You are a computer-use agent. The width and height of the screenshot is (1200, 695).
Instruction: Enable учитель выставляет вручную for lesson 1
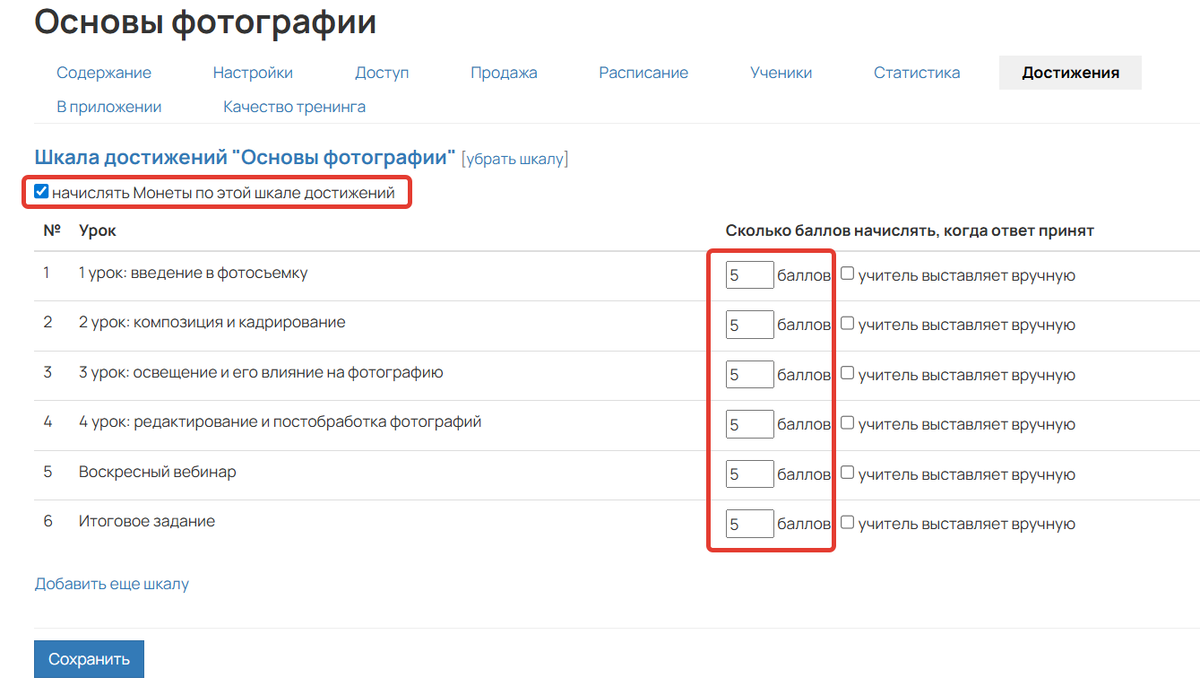click(845, 275)
